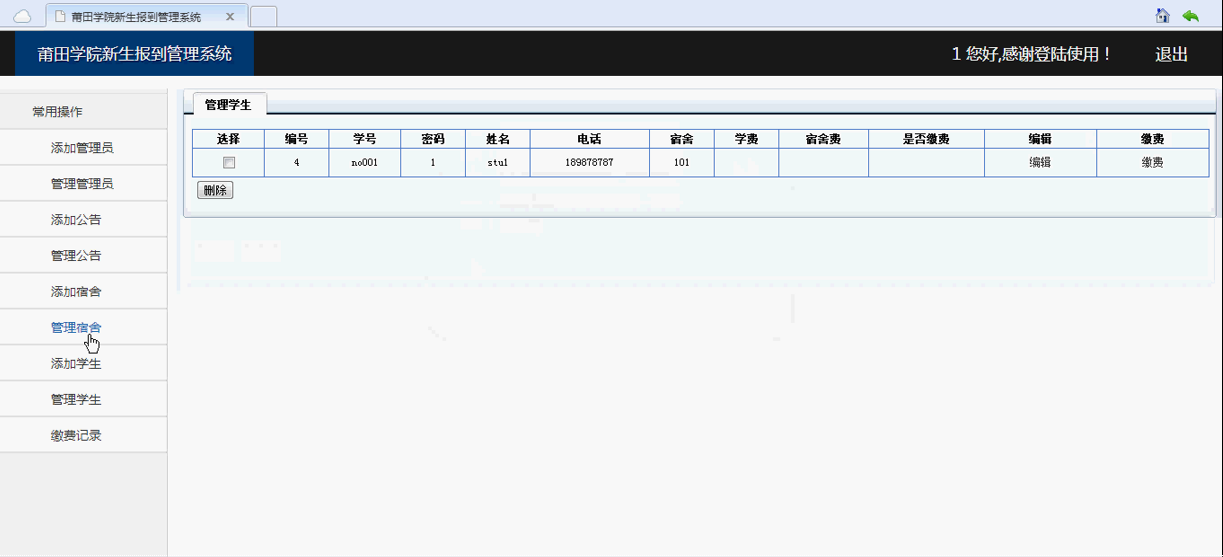Viewport: 1223px width, 557px height.
Task: Open 添加管理员 in sidebar
Action: (x=82, y=148)
